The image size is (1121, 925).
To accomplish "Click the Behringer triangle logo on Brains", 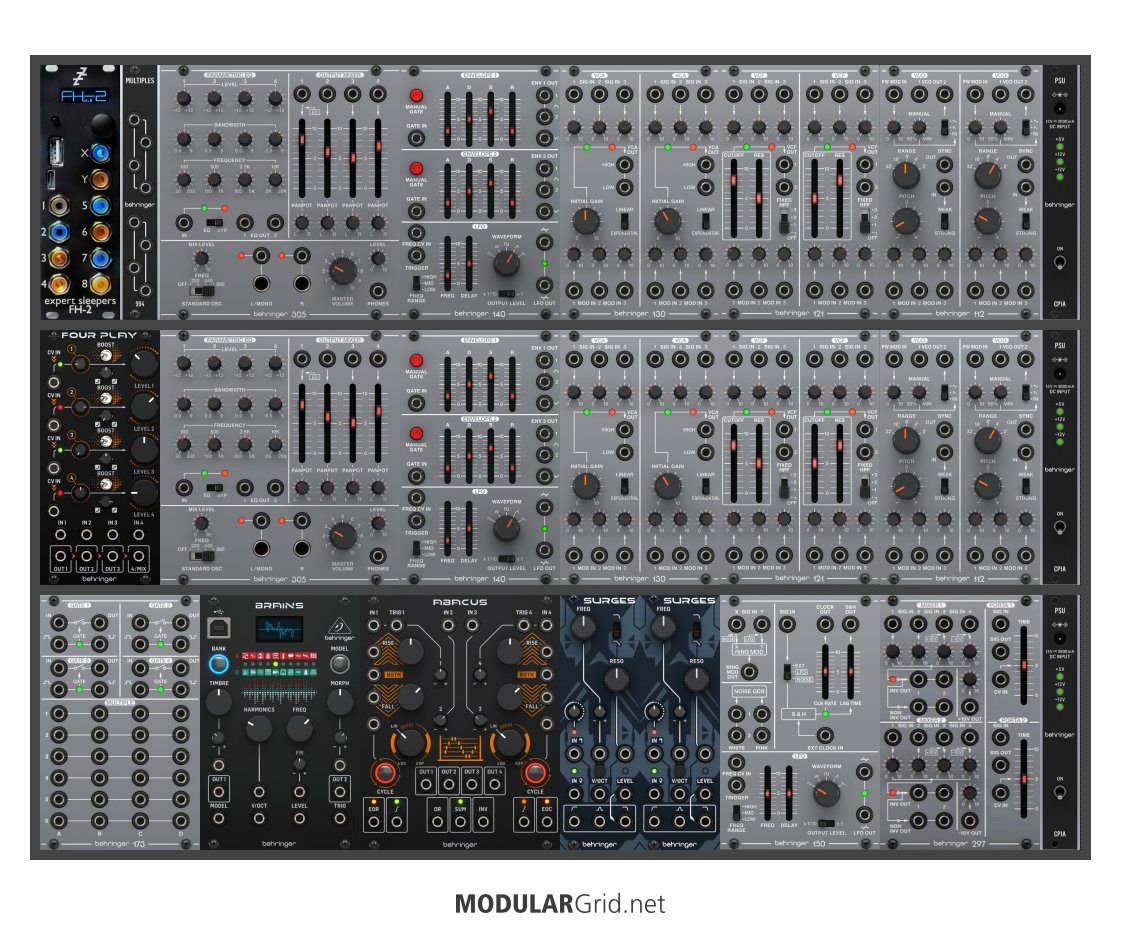I will 338,627.
